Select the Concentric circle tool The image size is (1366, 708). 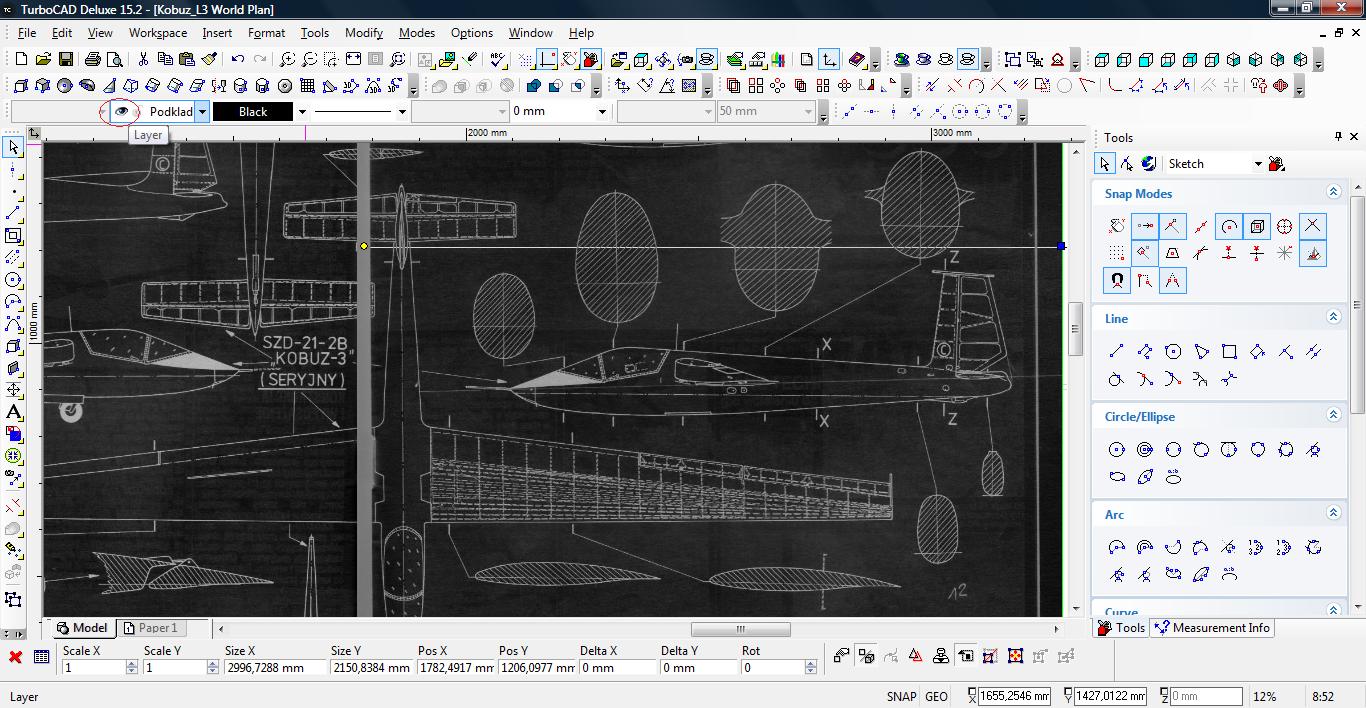[x=1145, y=450]
